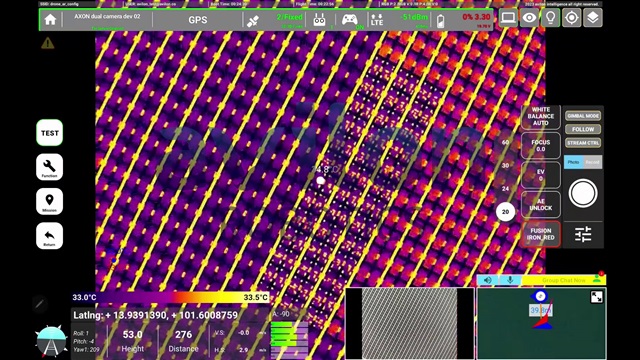The image size is (640, 360).
Task: Select zoom level 30
Action: point(505,165)
